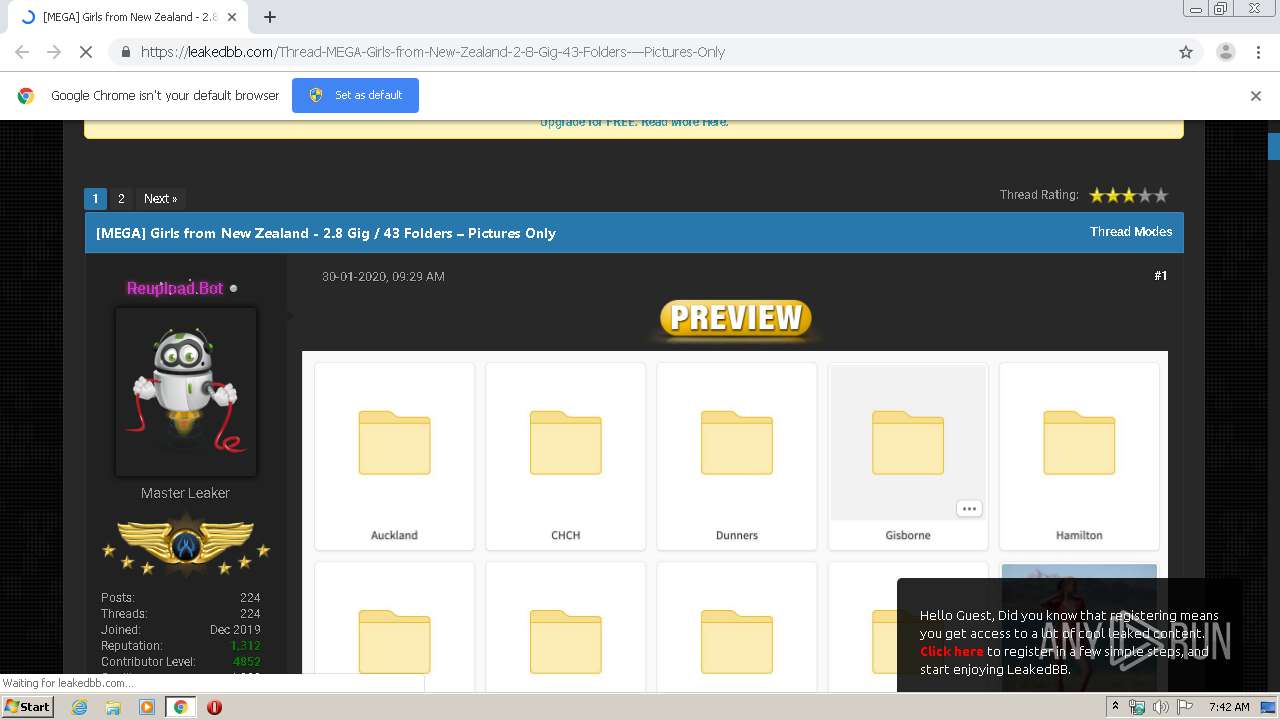Screen dimensions: 1280x720
Task: Click the Master Leaker rank badge
Action: click(186, 545)
